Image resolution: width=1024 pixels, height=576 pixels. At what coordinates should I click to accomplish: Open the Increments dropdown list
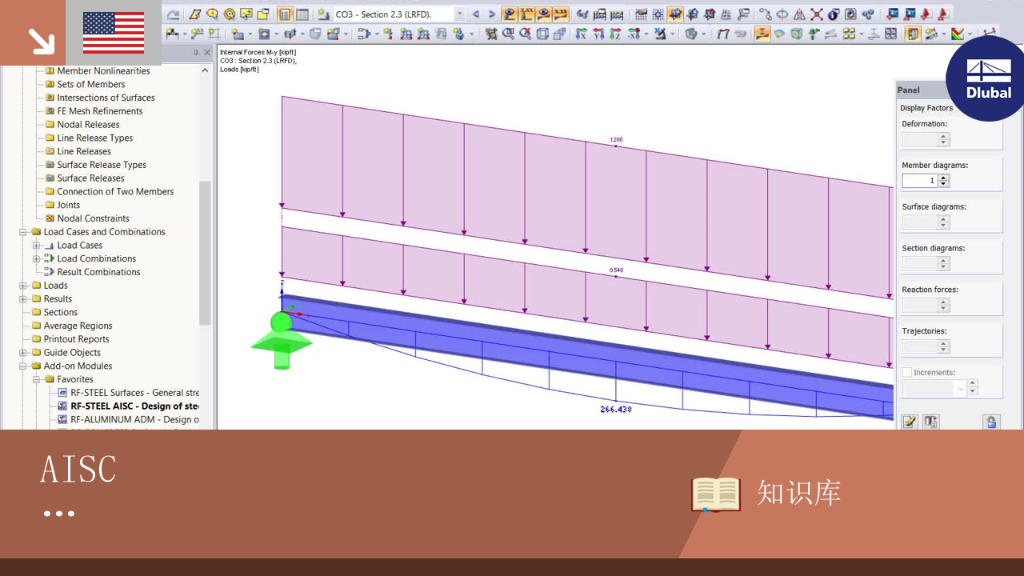click(x=960, y=389)
